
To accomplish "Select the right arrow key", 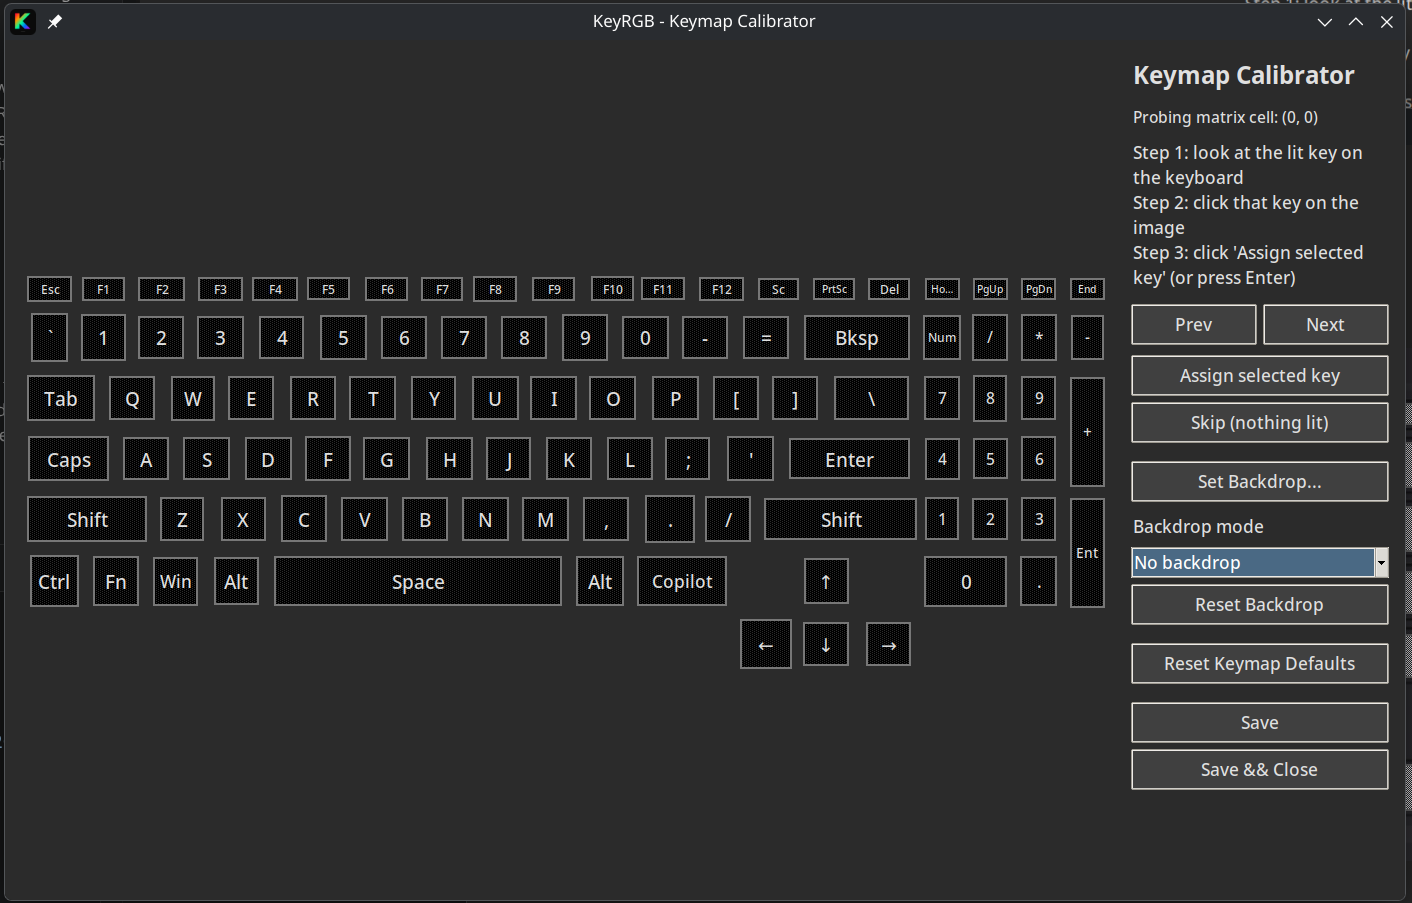I will pyautogui.click(x=889, y=645).
